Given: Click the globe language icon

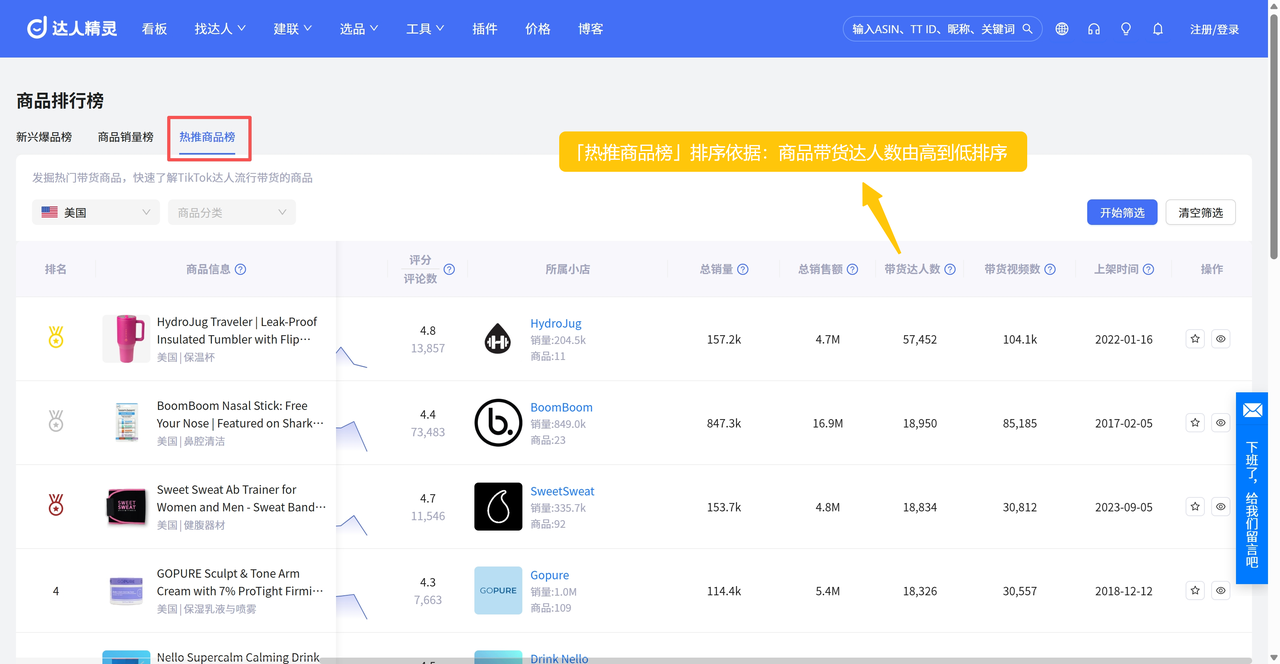Looking at the screenshot, I should [x=1062, y=29].
